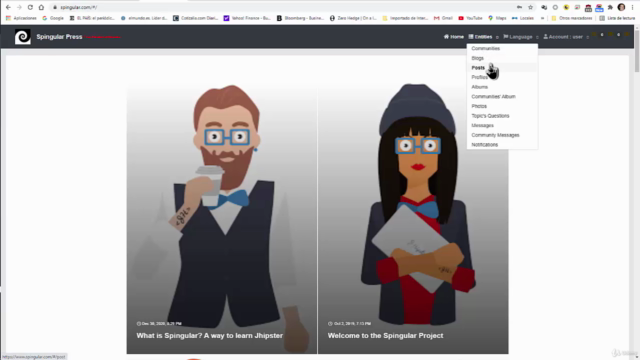Viewport: 640px width, 360px height.
Task: Open the elmundo.es bookmark
Action: (144, 18)
